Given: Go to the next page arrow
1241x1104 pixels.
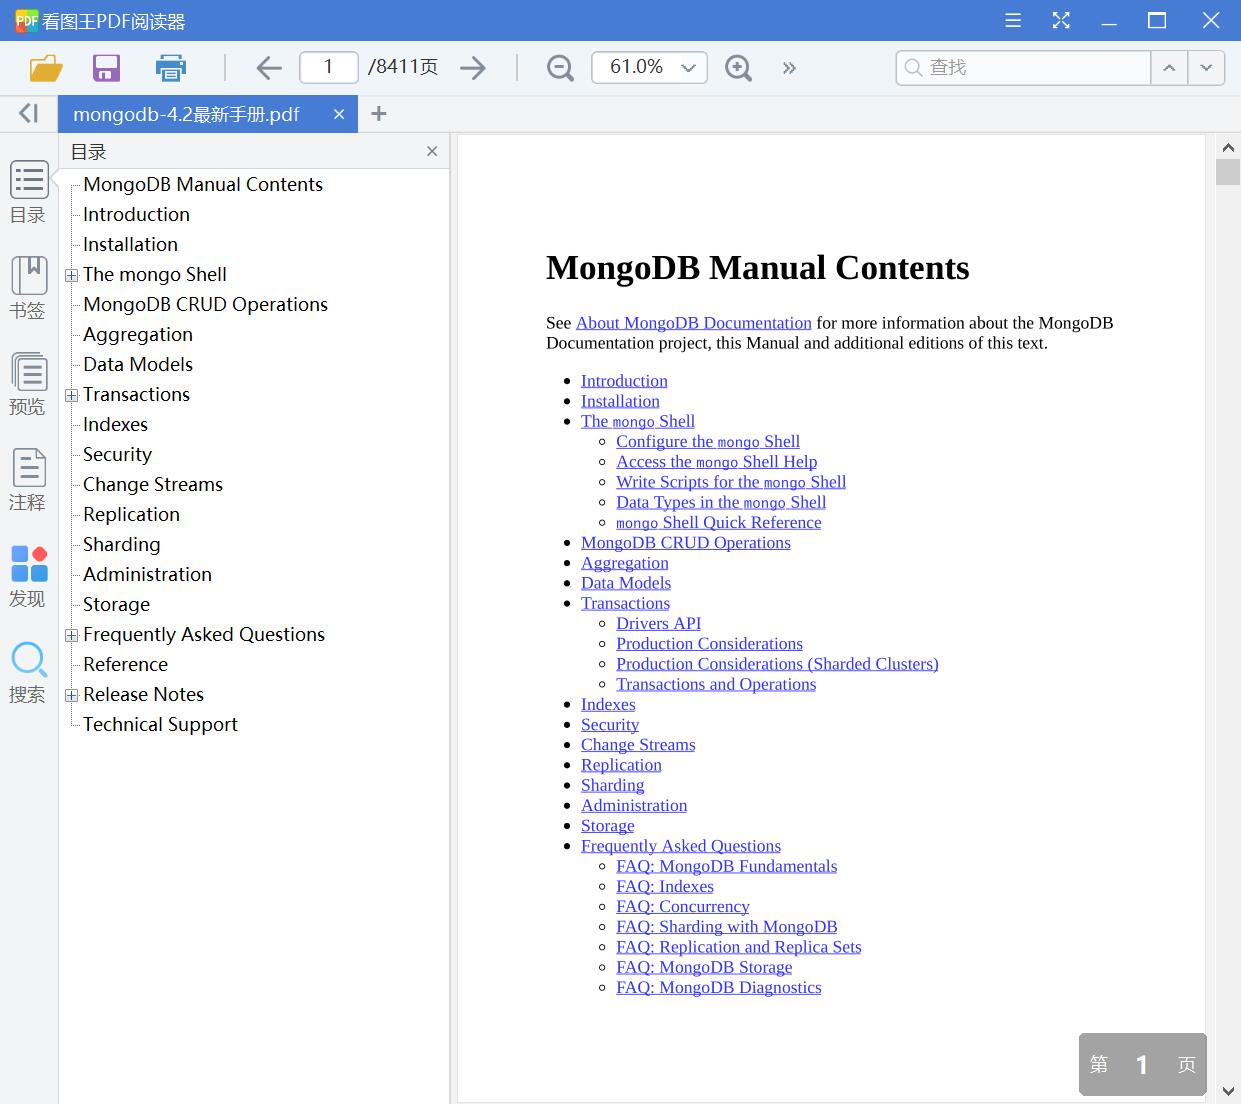Looking at the screenshot, I should (473, 68).
